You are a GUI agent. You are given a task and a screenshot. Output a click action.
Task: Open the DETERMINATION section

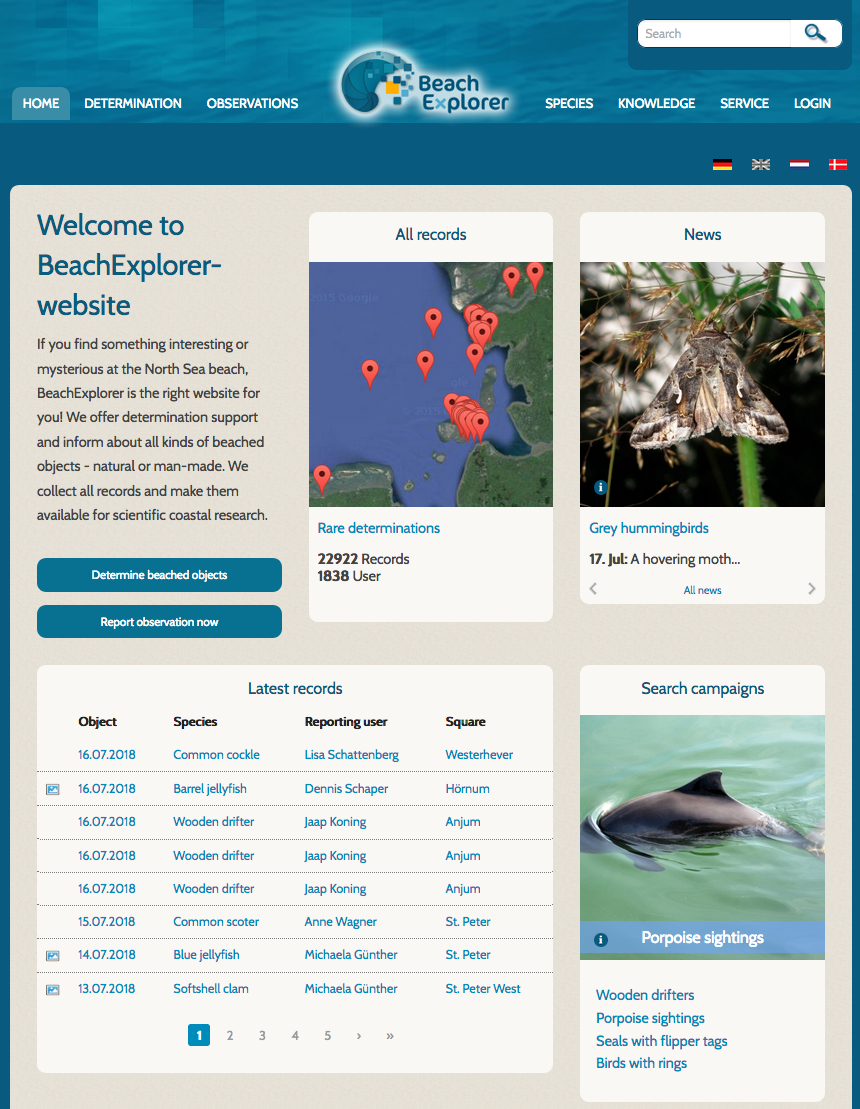coord(132,103)
